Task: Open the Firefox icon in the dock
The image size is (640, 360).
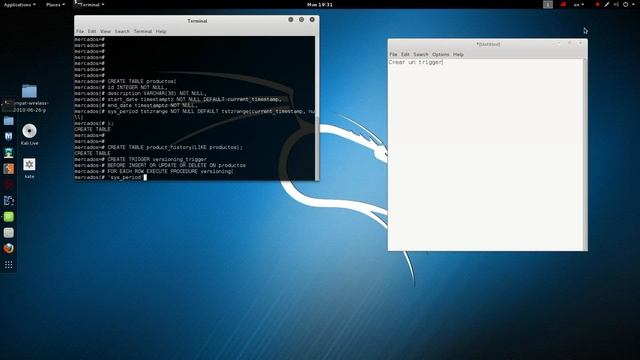Action: pyautogui.click(x=9, y=248)
